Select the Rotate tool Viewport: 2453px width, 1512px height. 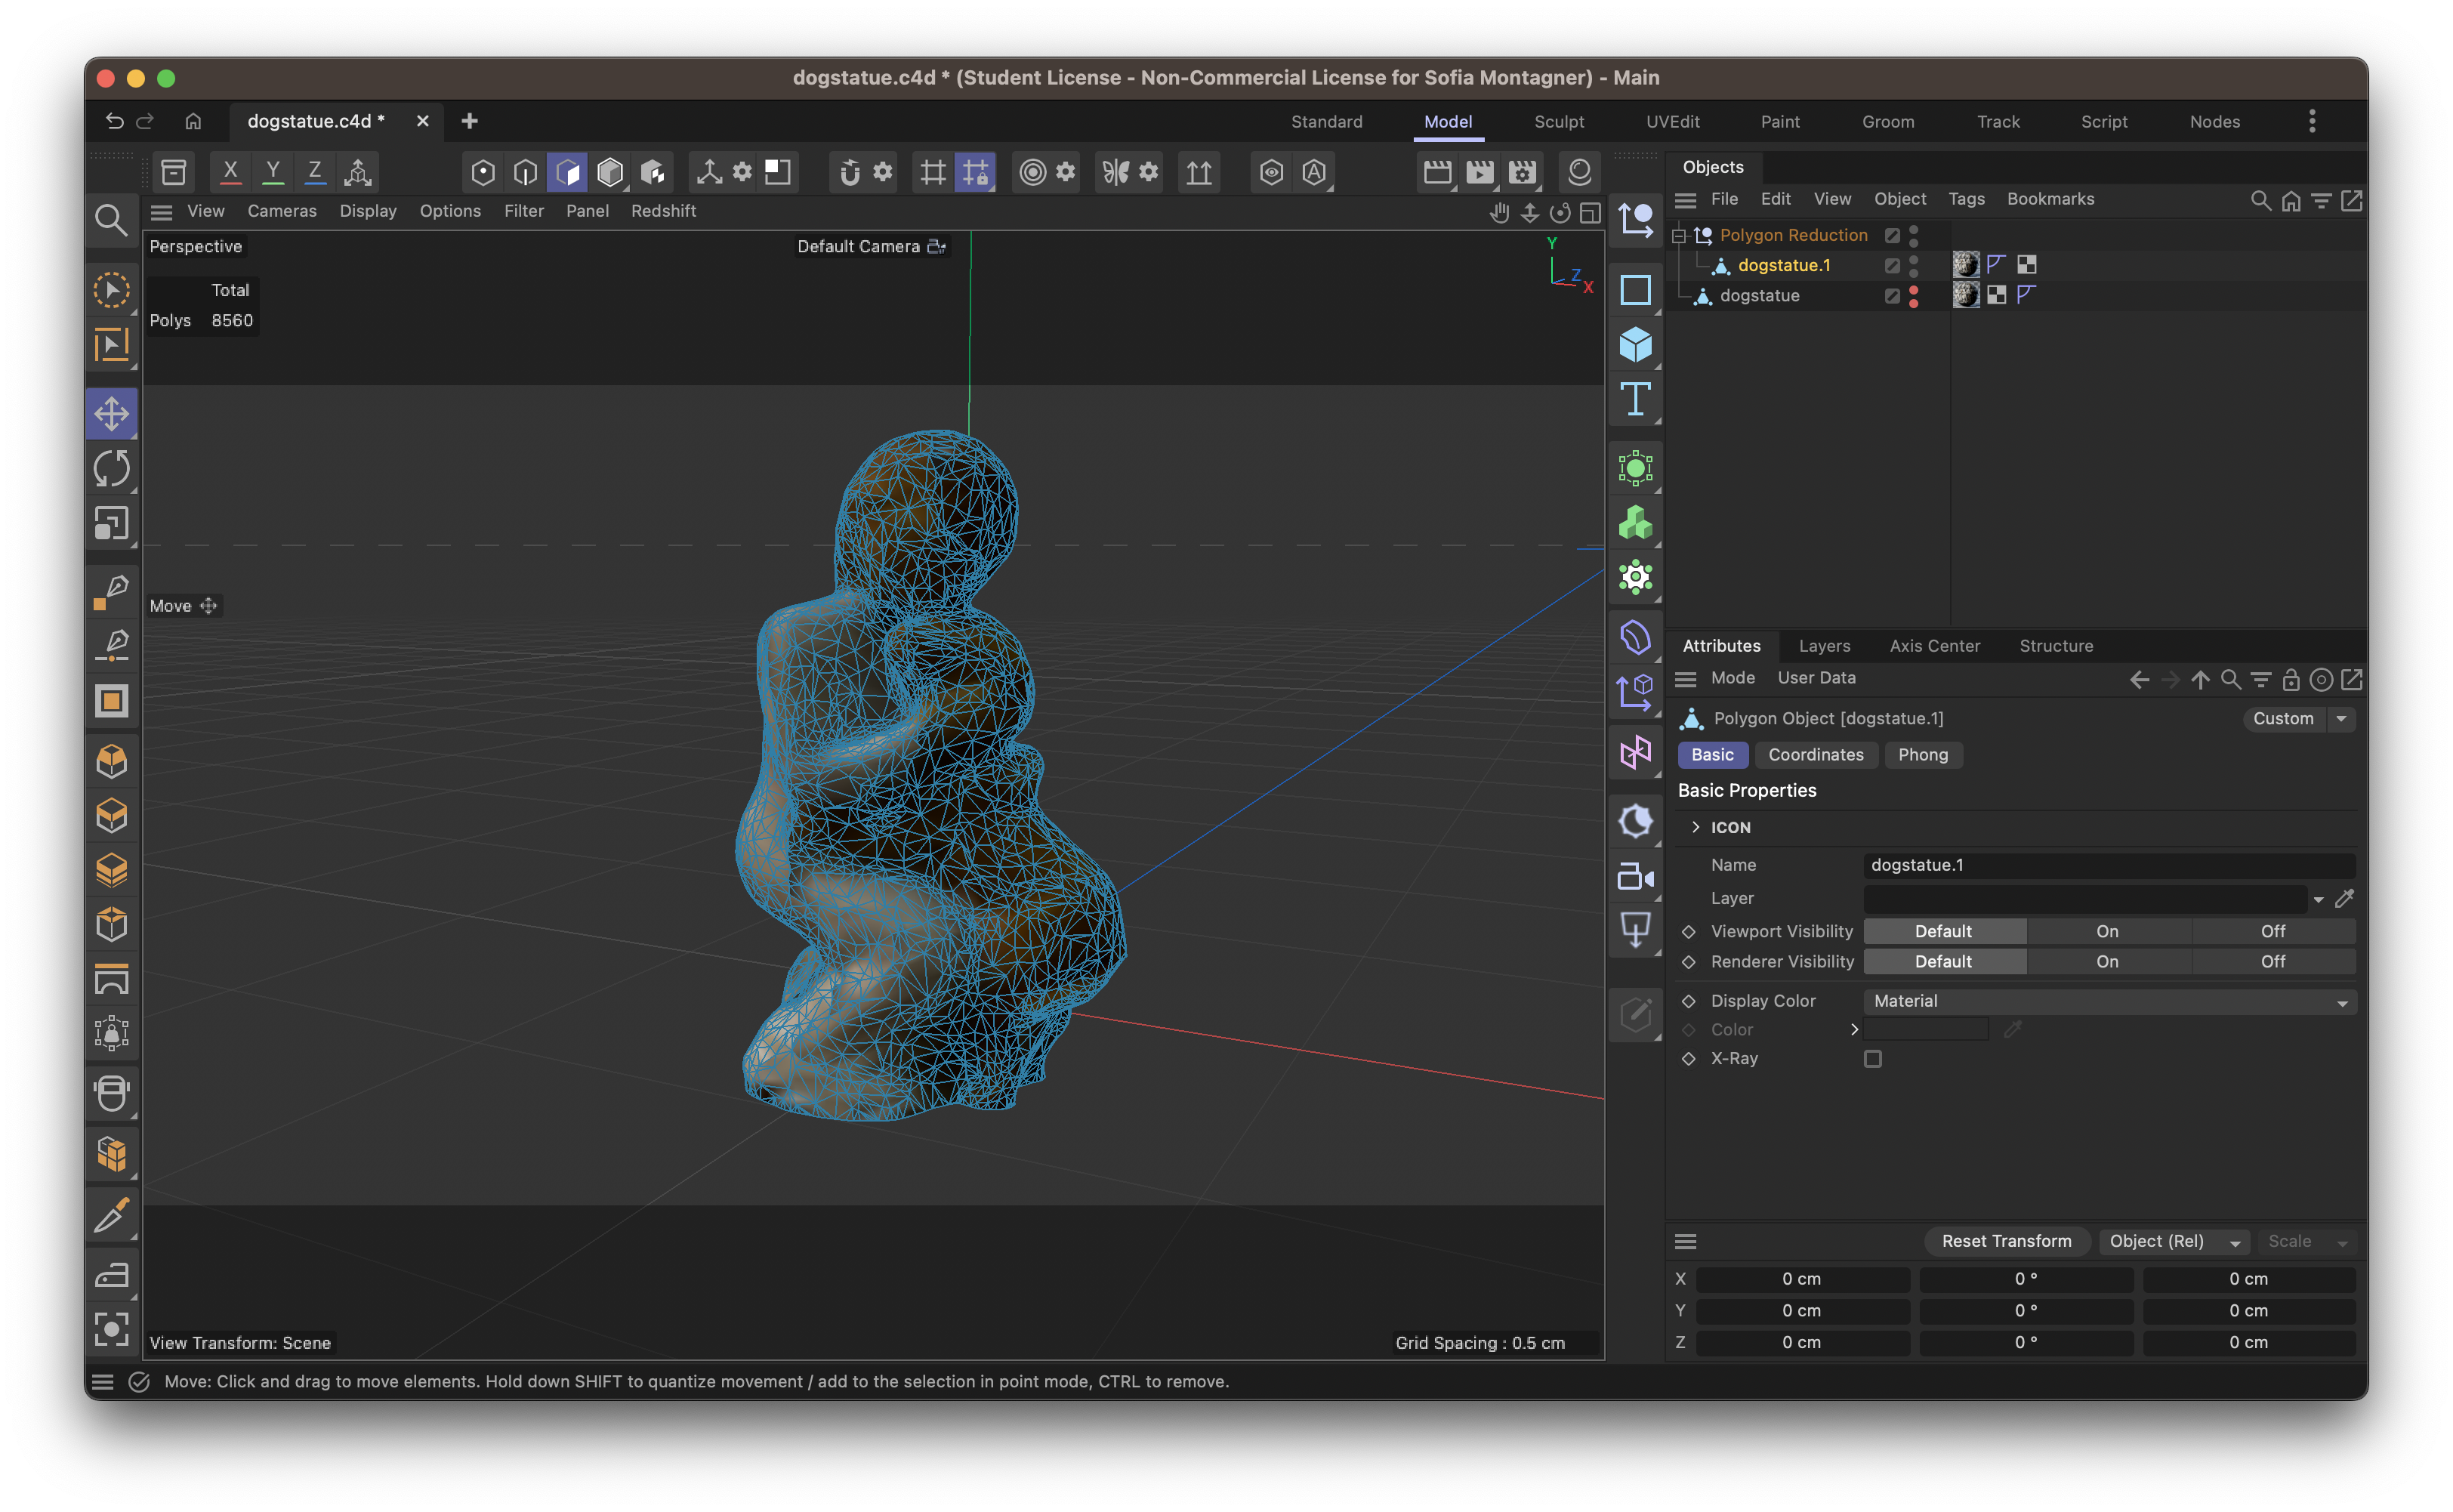point(111,468)
